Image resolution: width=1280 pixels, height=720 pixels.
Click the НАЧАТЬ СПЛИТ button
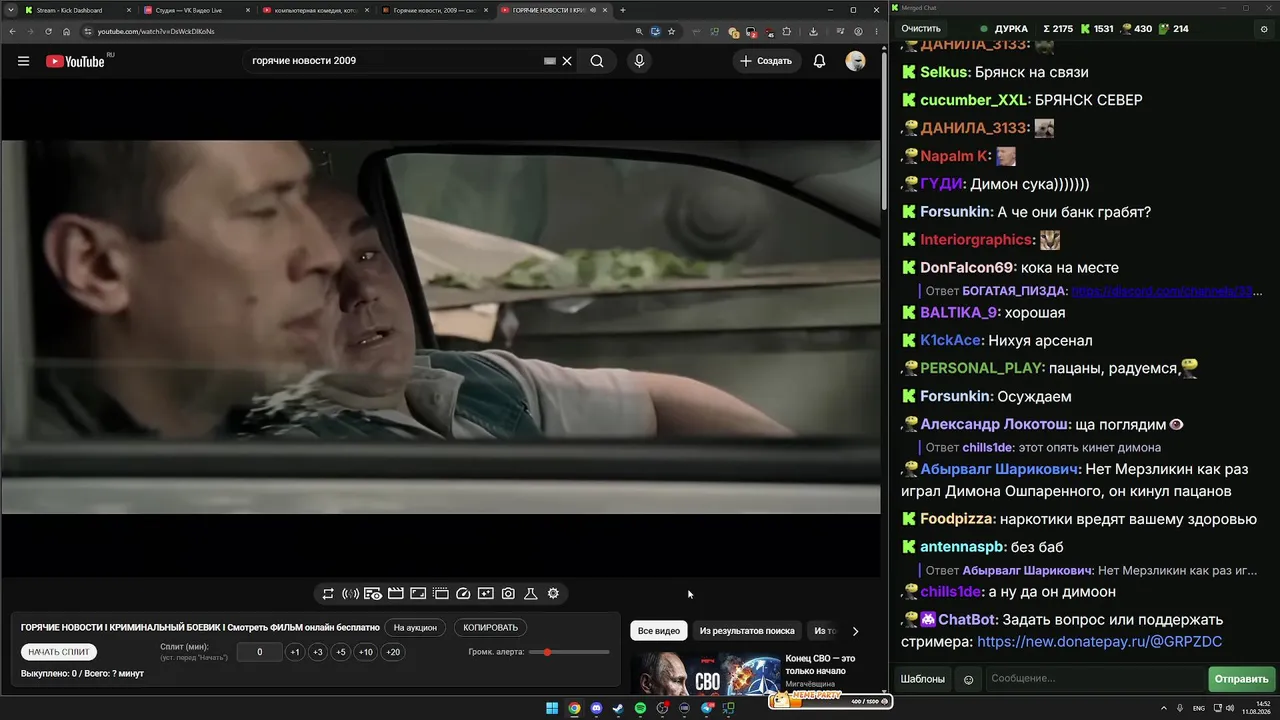pos(59,652)
